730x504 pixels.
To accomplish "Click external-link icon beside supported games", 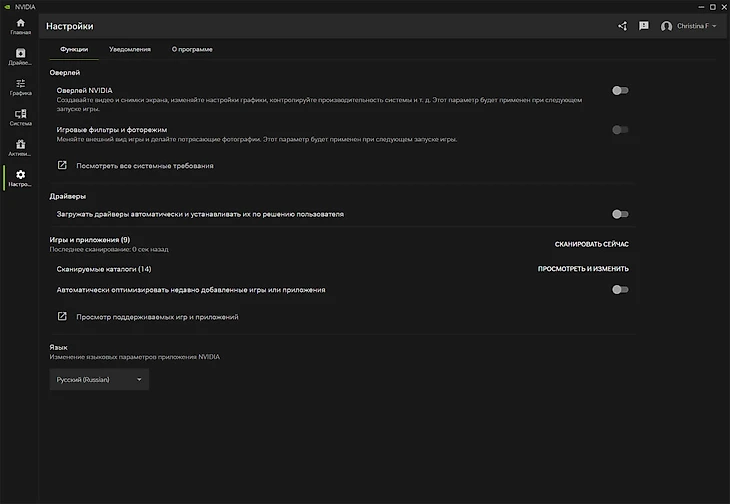I will click(62, 316).
